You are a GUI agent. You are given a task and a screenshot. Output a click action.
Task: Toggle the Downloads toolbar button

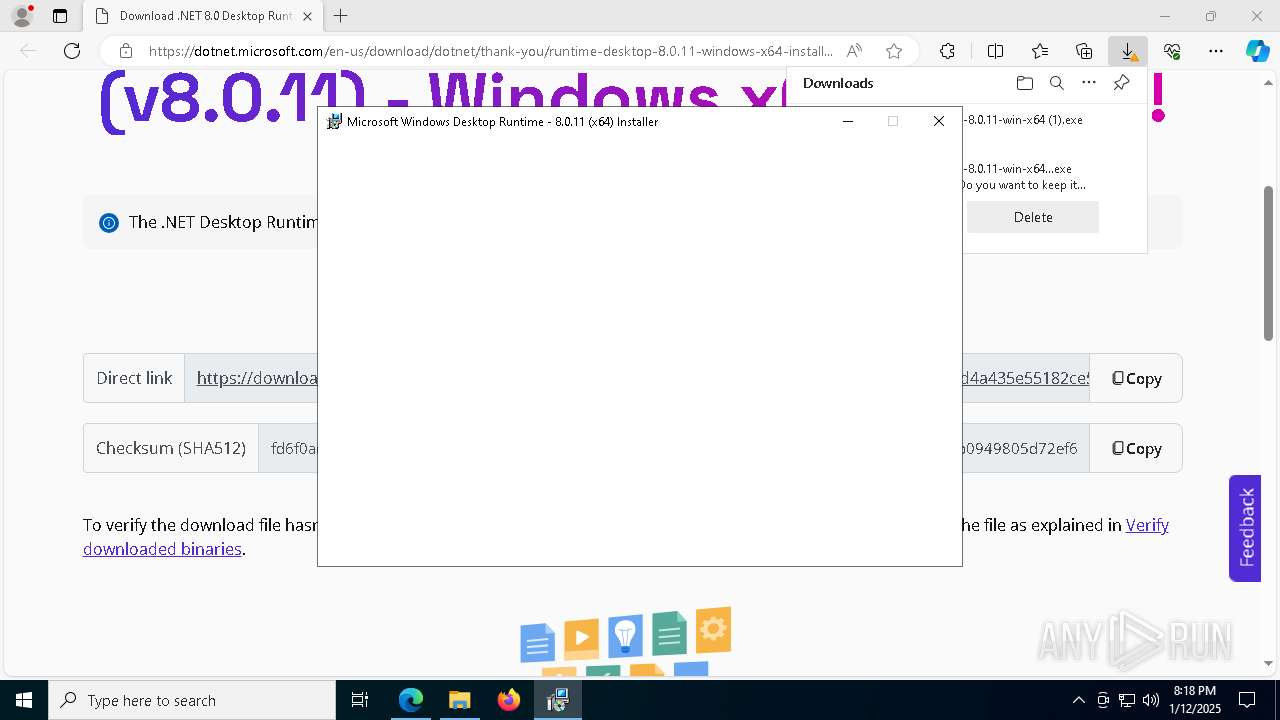[x=1128, y=51]
